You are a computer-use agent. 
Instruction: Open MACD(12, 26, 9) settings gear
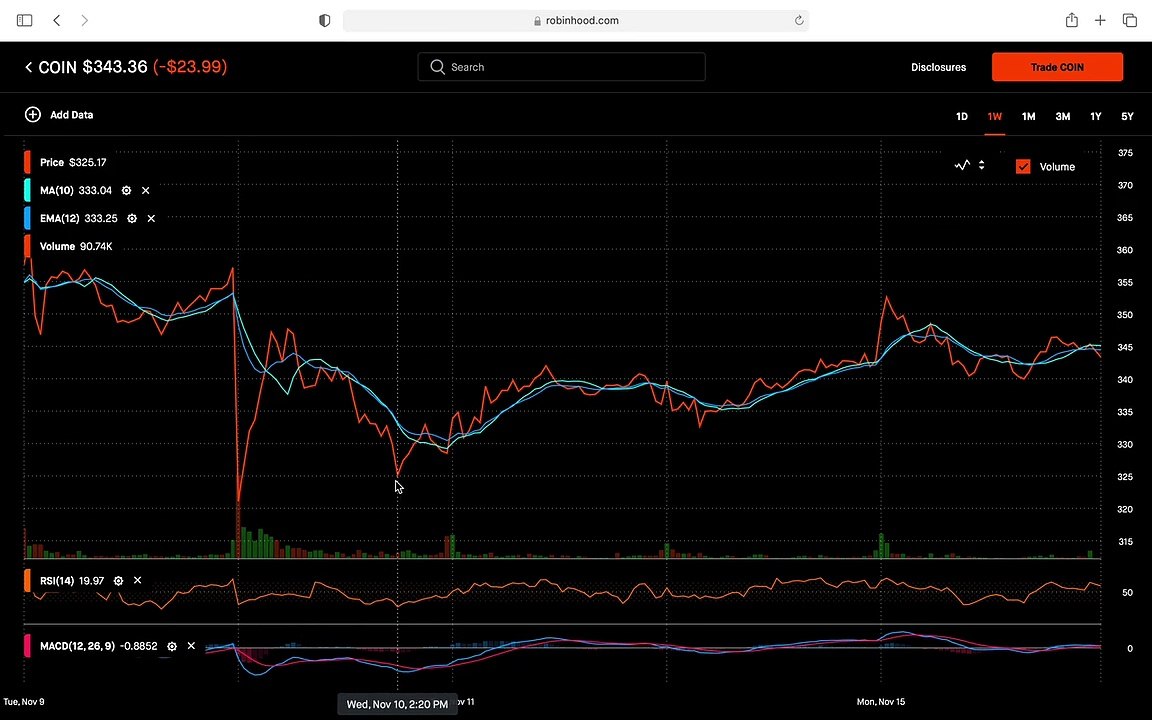coord(172,646)
